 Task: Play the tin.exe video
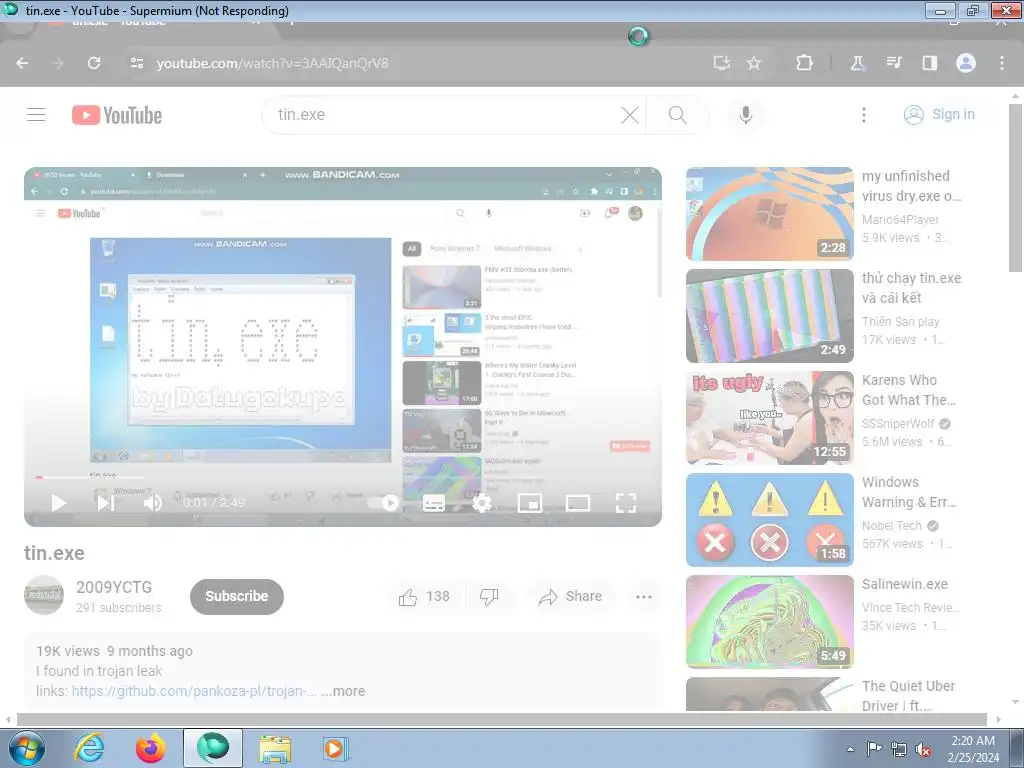(x=59, y=503)
